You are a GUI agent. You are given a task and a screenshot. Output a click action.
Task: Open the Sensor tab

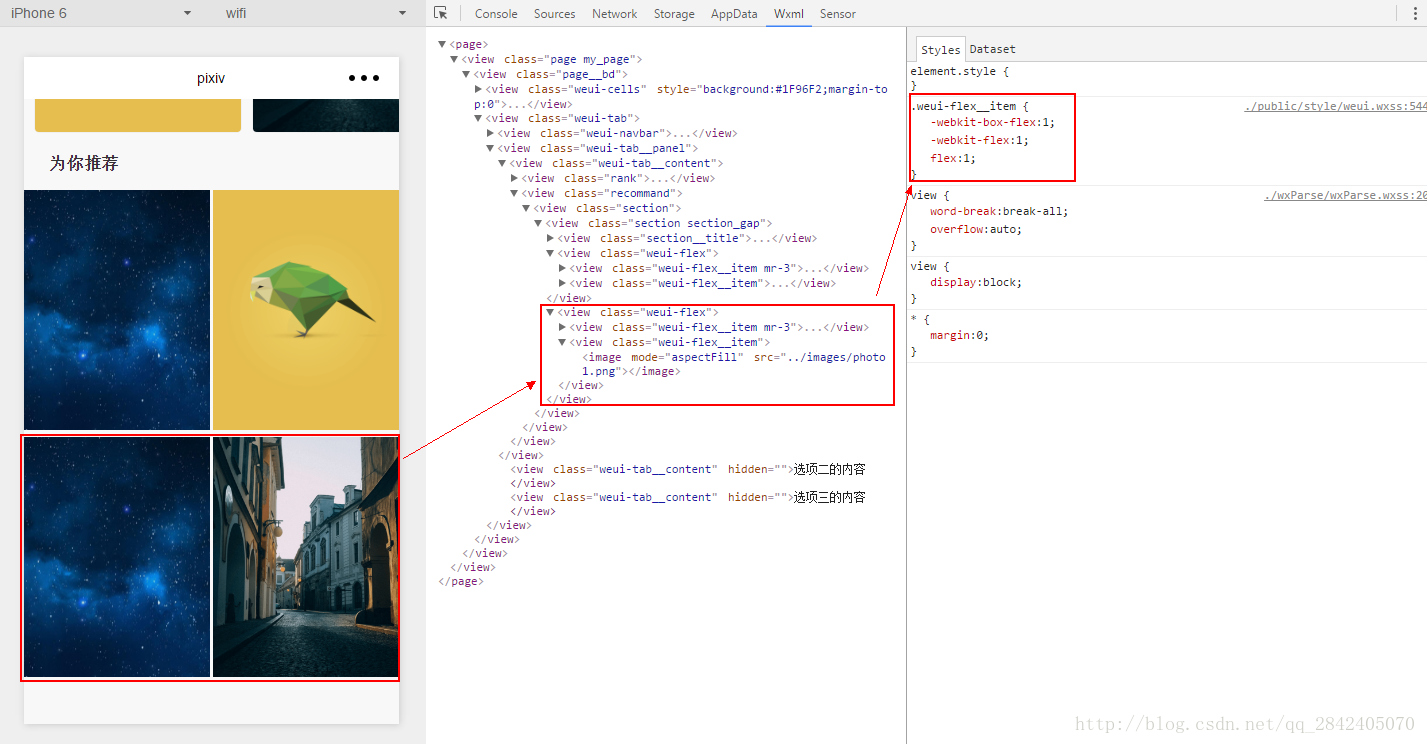tap(837, 14)
